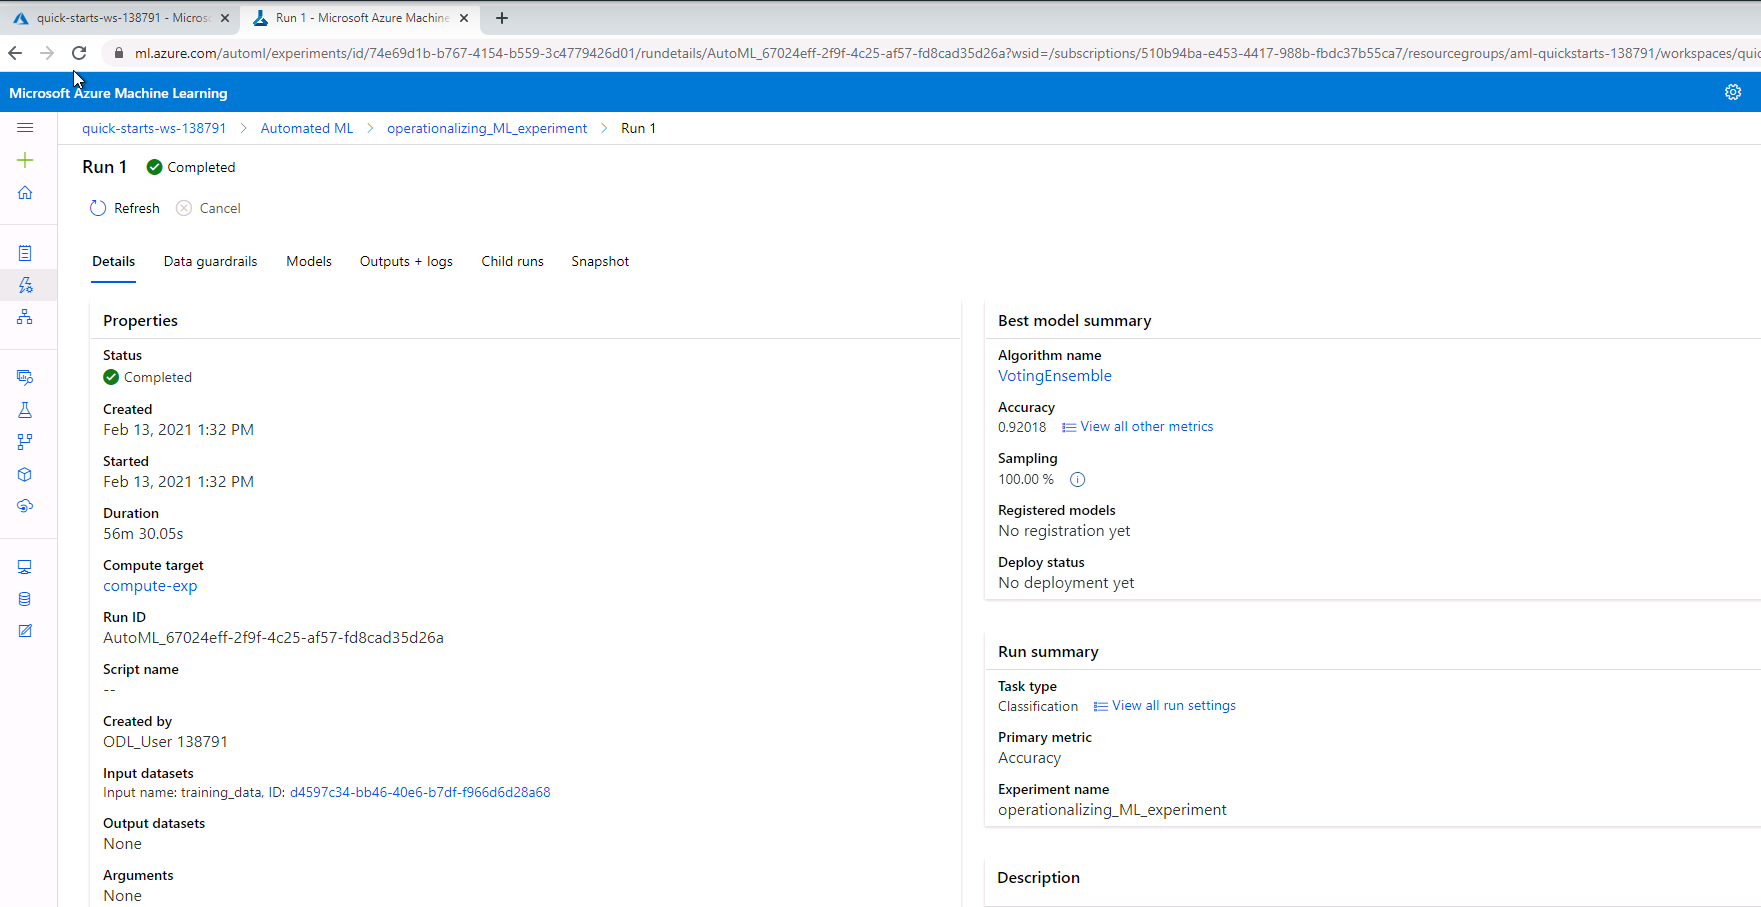Open Experiments flask icon in sidebar
Viewport: 1761px width, 907px height.
(25, 410)
